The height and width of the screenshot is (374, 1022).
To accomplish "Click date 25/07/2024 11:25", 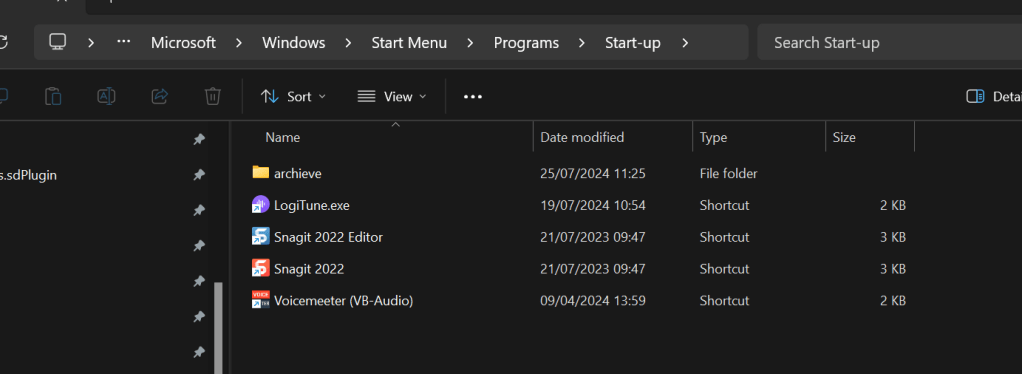I will (592, 174).
